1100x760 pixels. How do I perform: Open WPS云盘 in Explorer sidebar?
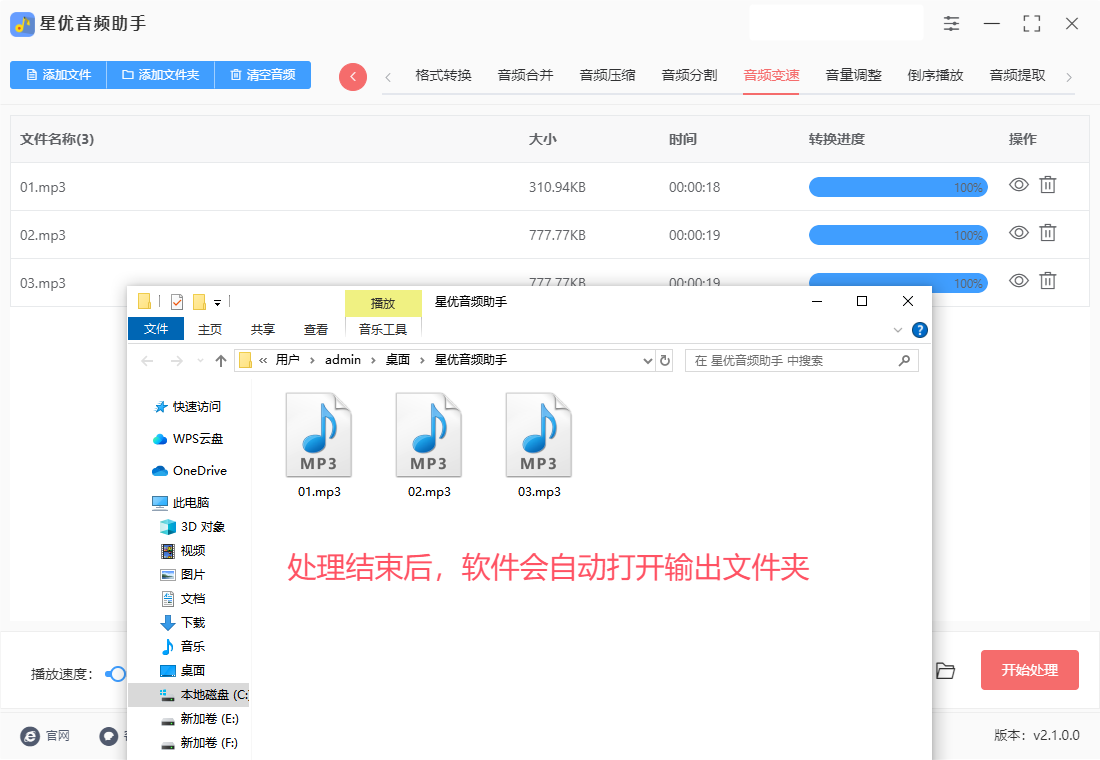(188, 439)
